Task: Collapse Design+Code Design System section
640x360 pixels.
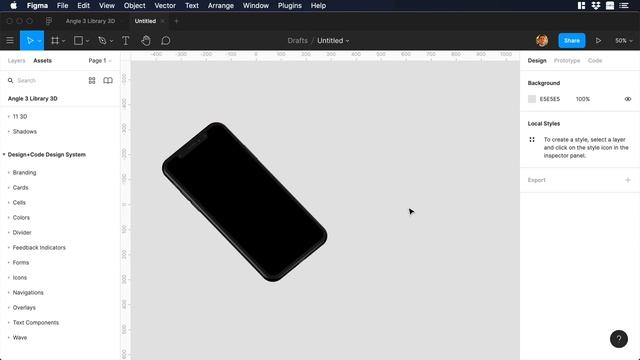Action: click(4, 154)
